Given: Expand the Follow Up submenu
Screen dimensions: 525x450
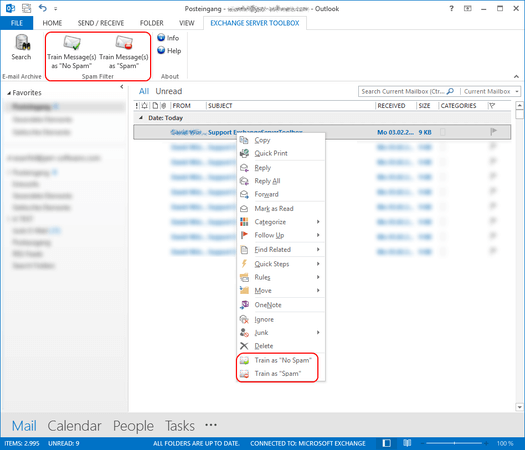Looking at the screenshot, I should 281,235.
